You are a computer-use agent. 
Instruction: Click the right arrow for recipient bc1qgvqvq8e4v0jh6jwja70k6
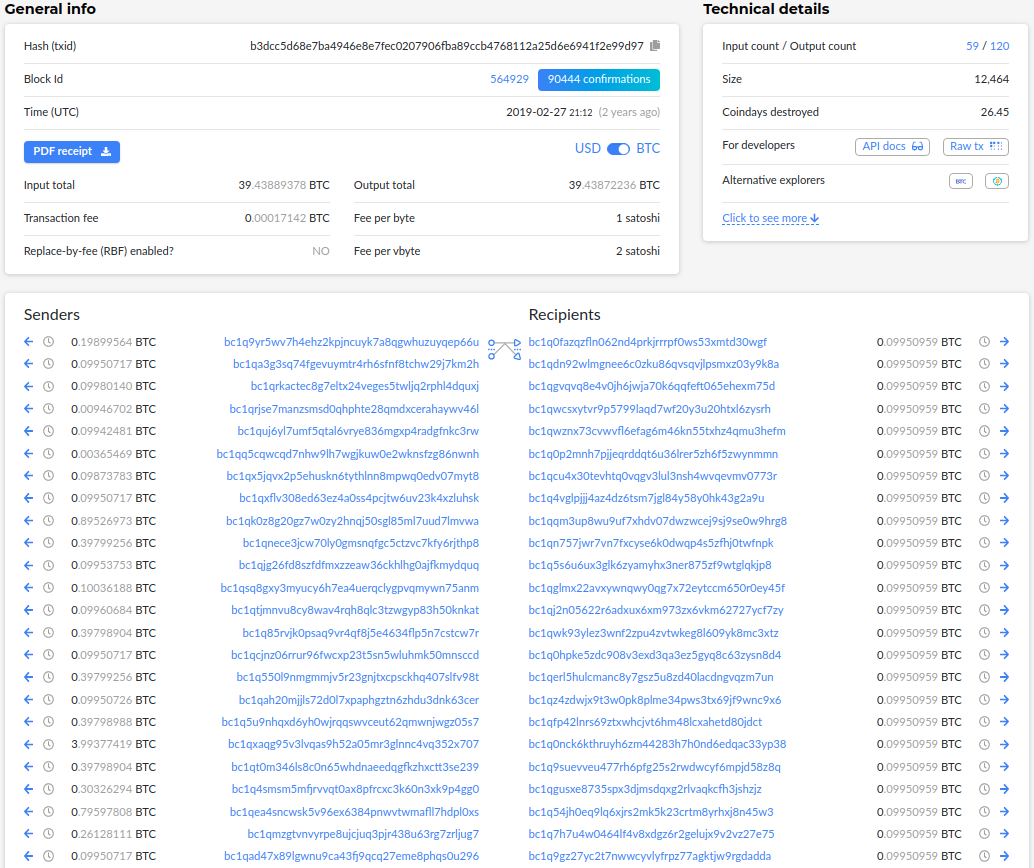(1004, 386)
